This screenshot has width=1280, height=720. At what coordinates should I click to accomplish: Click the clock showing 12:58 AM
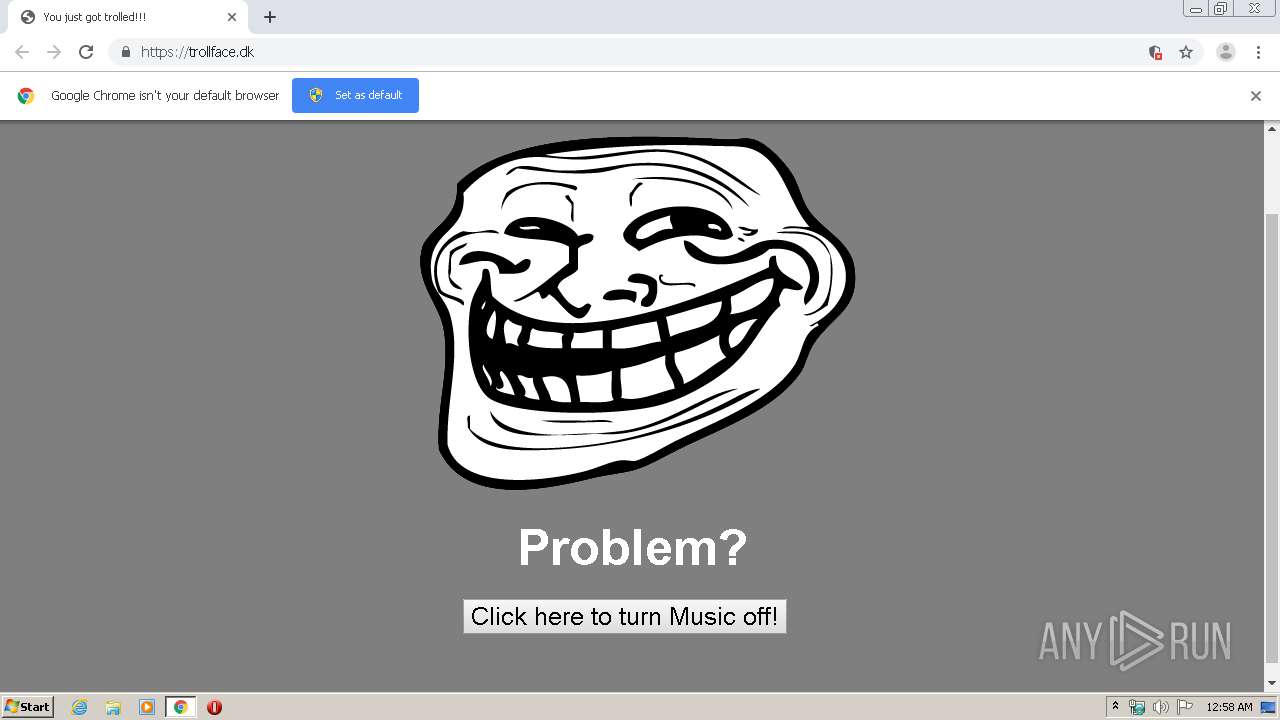(x=1229, y=707)
